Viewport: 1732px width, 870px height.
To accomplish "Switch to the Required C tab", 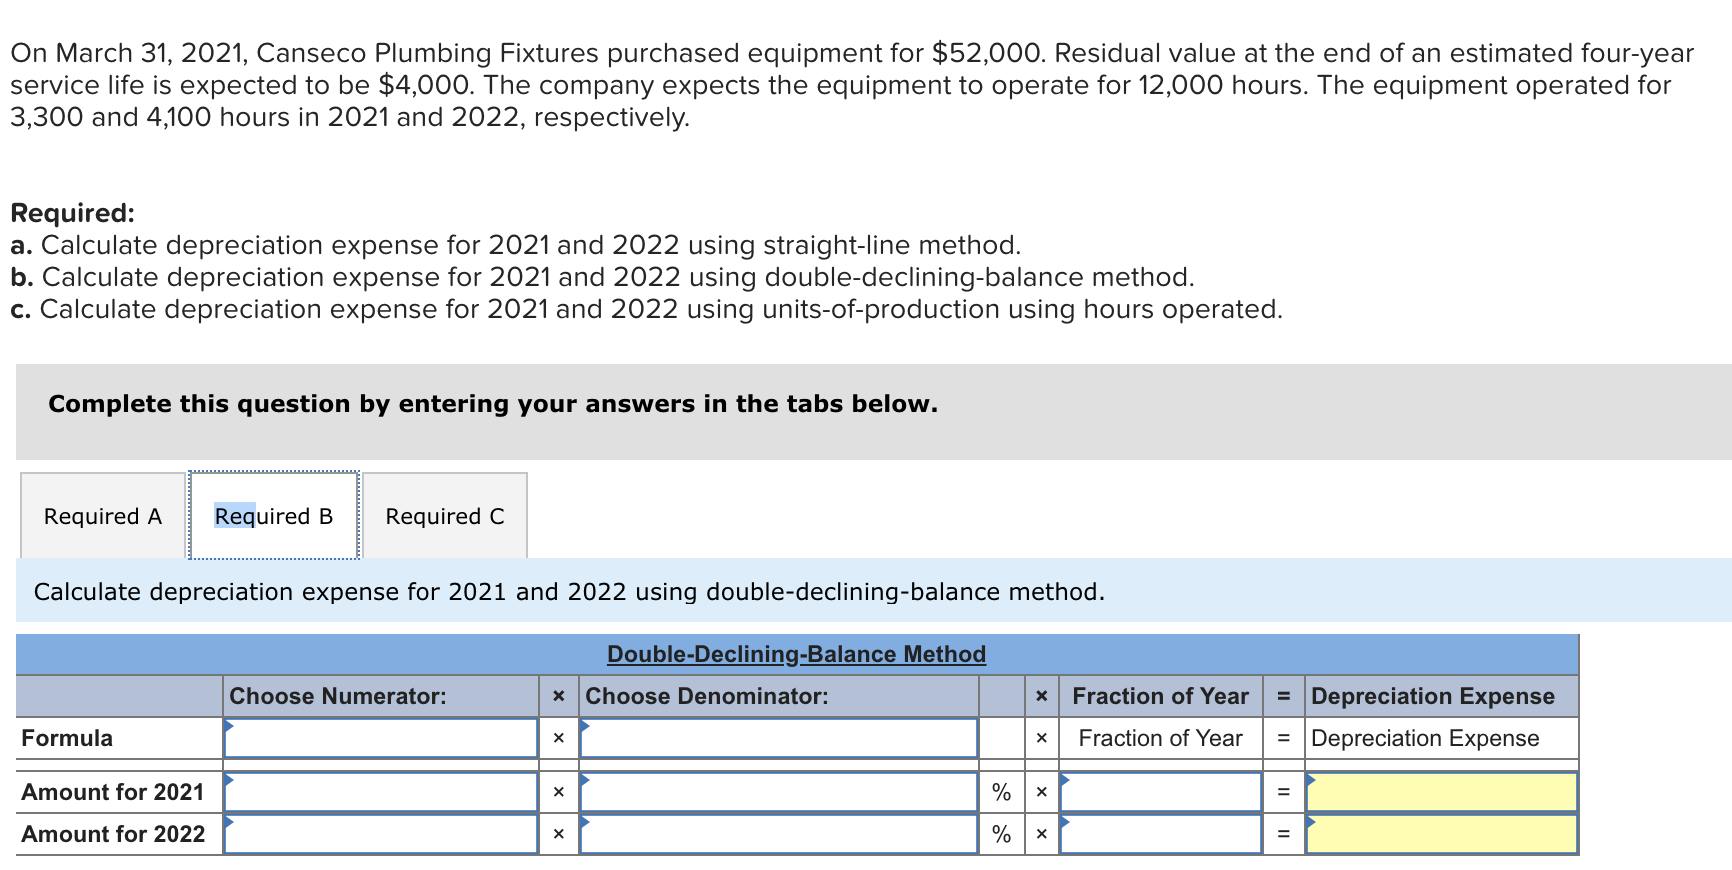I will click(445, 515).
